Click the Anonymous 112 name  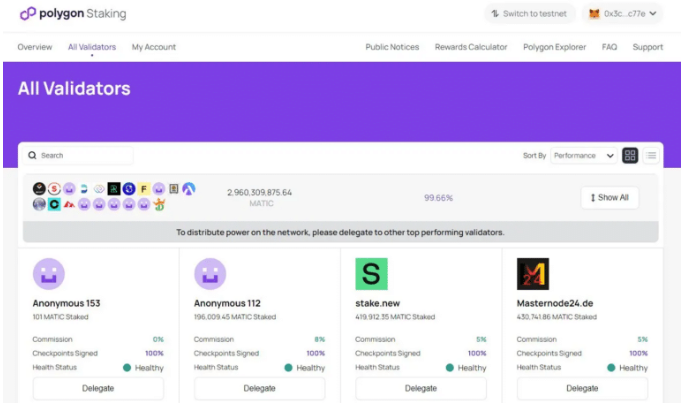[x=227, y=303]
